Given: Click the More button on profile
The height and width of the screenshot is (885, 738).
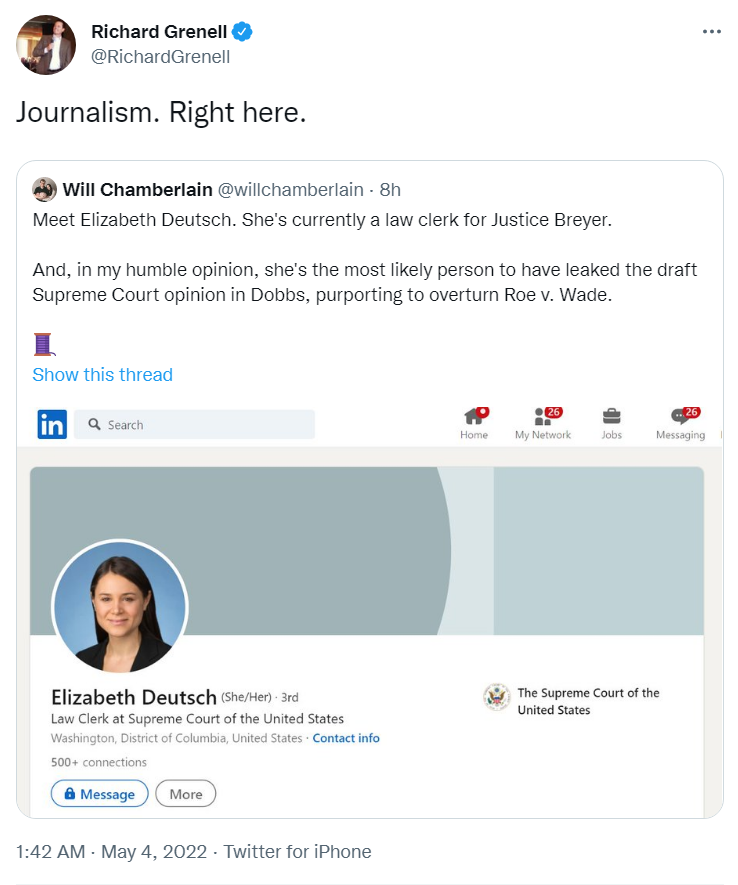Looking at the screenshot, I should [x=186, y=794].
